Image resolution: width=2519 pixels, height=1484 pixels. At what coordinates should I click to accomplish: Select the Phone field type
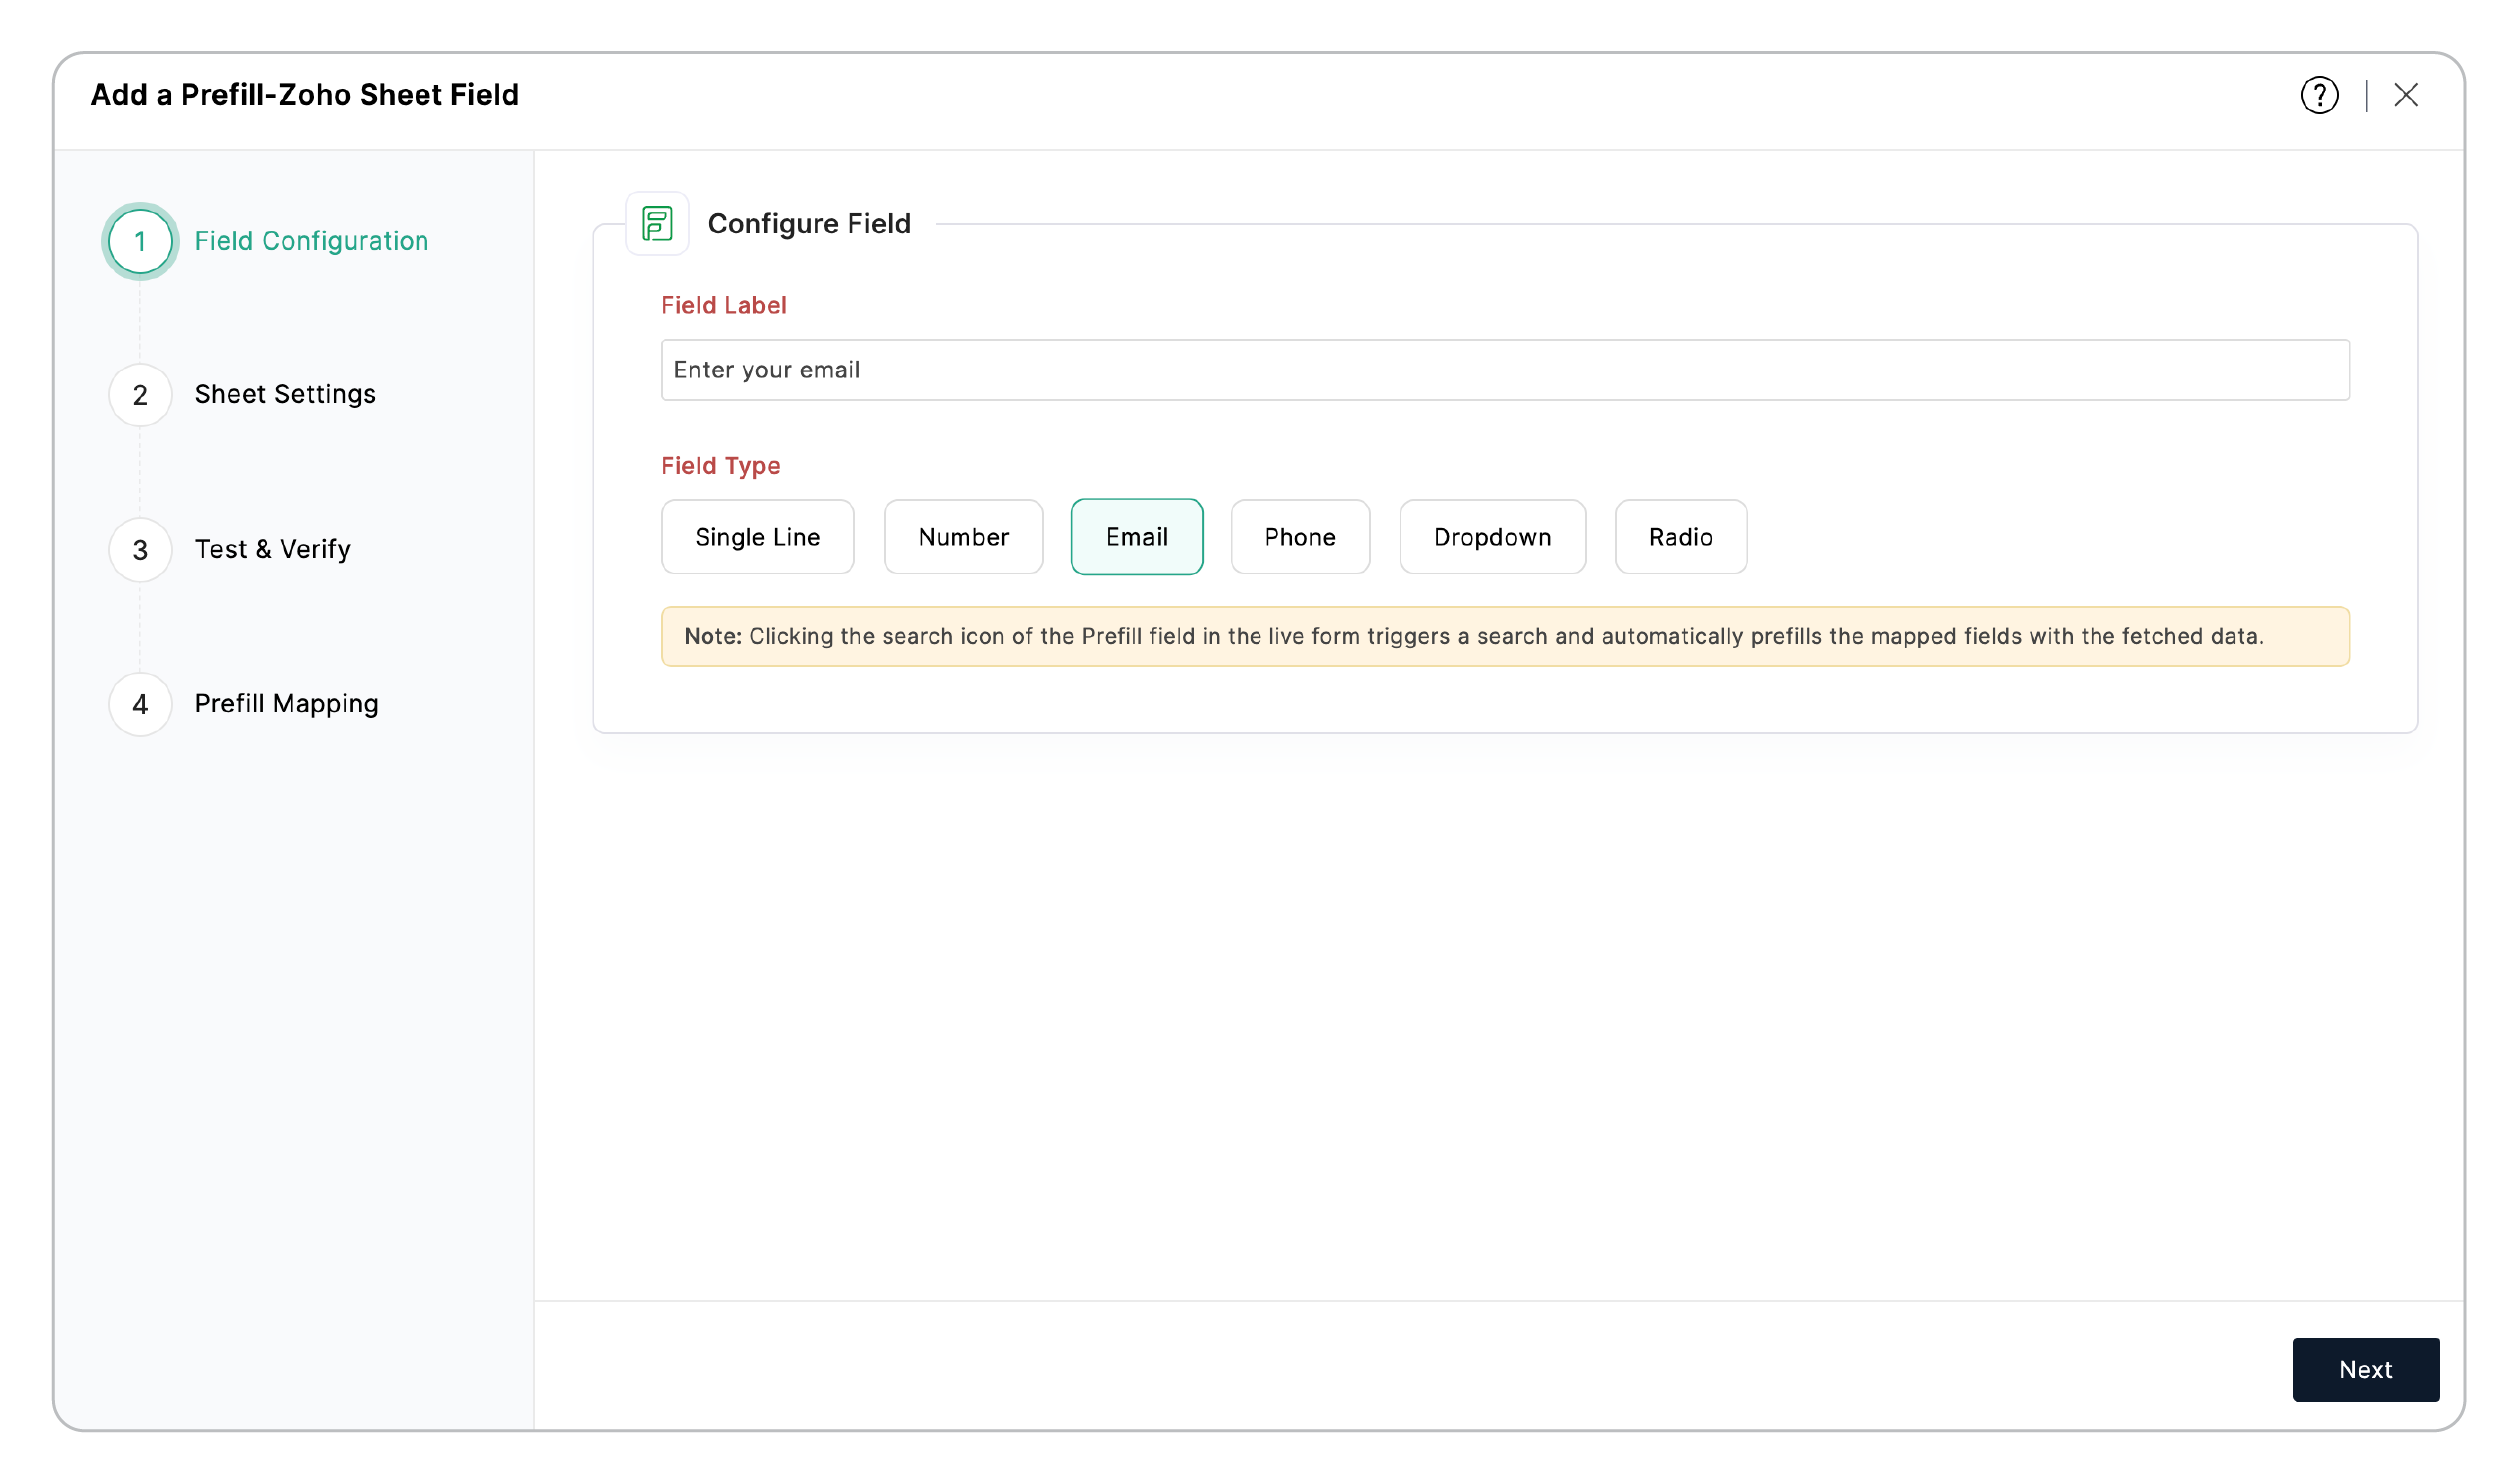(1300, 537)
